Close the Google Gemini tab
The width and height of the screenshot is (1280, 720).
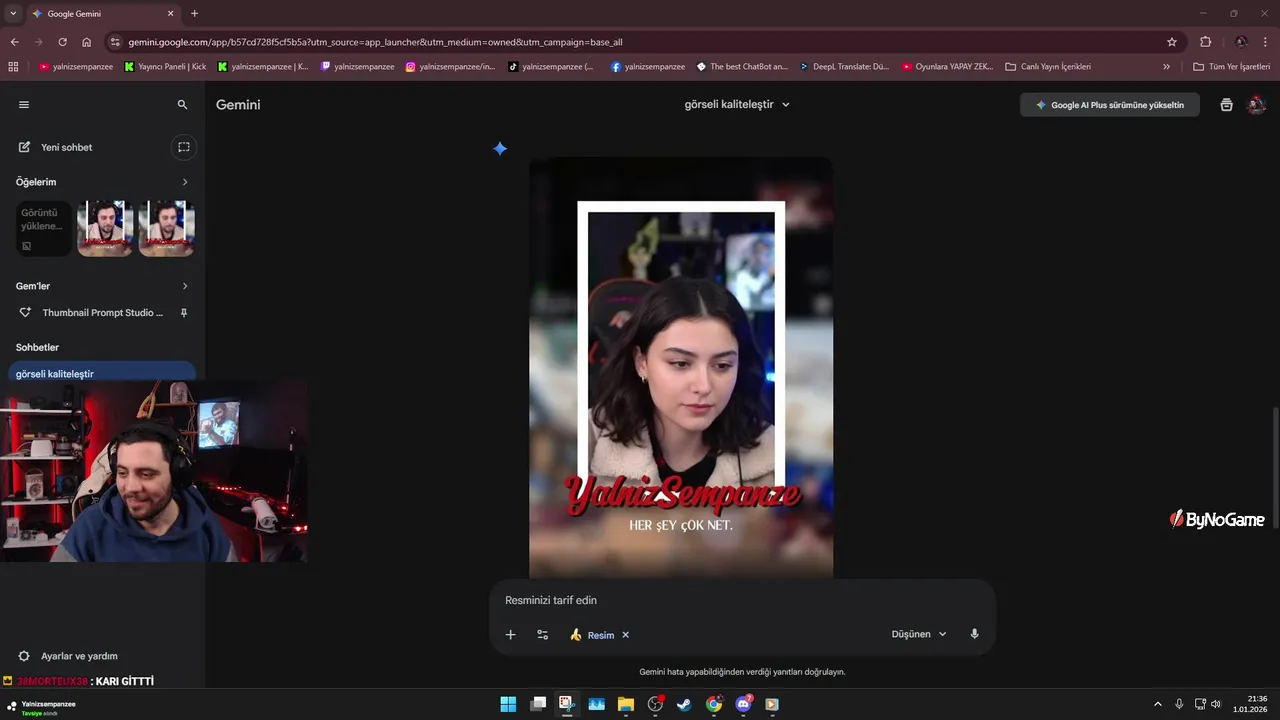pyautogui.click(x=170, y=14)
